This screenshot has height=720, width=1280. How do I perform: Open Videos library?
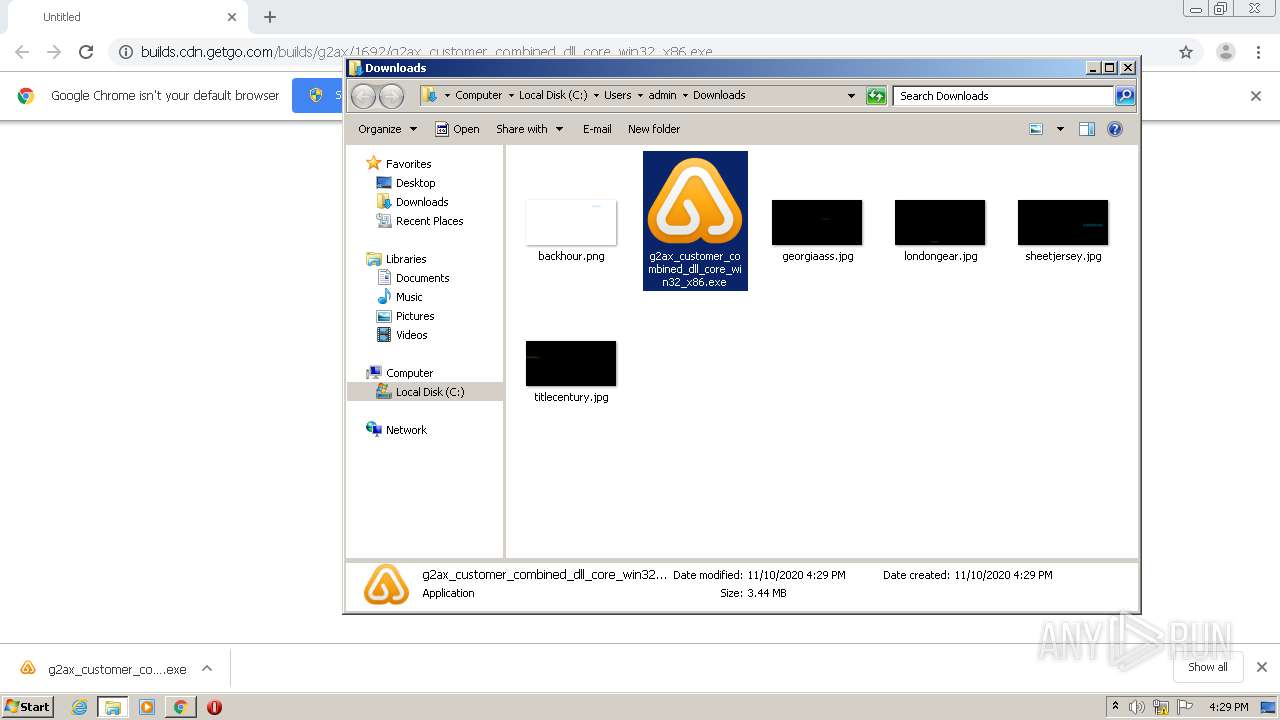(402, 335)
